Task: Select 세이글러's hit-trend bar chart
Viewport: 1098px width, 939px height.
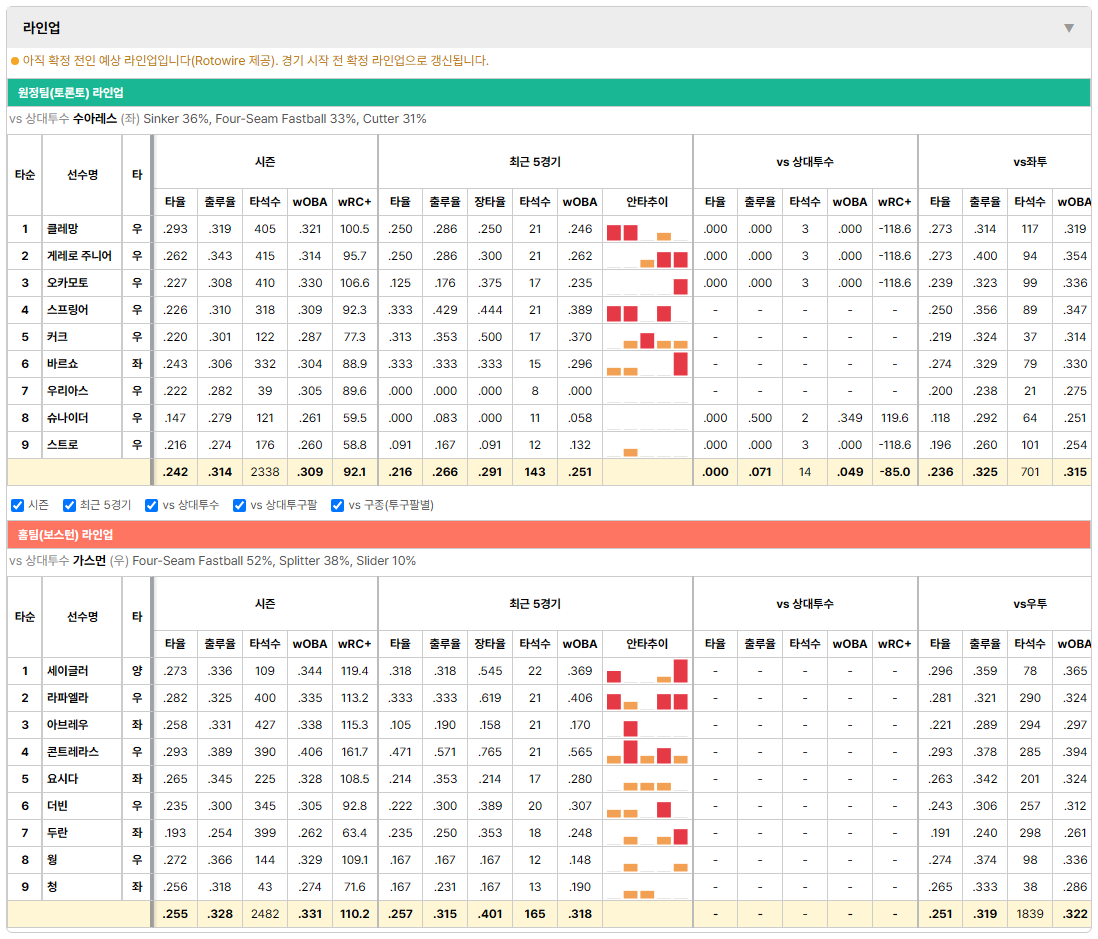Action: point(647,671)
